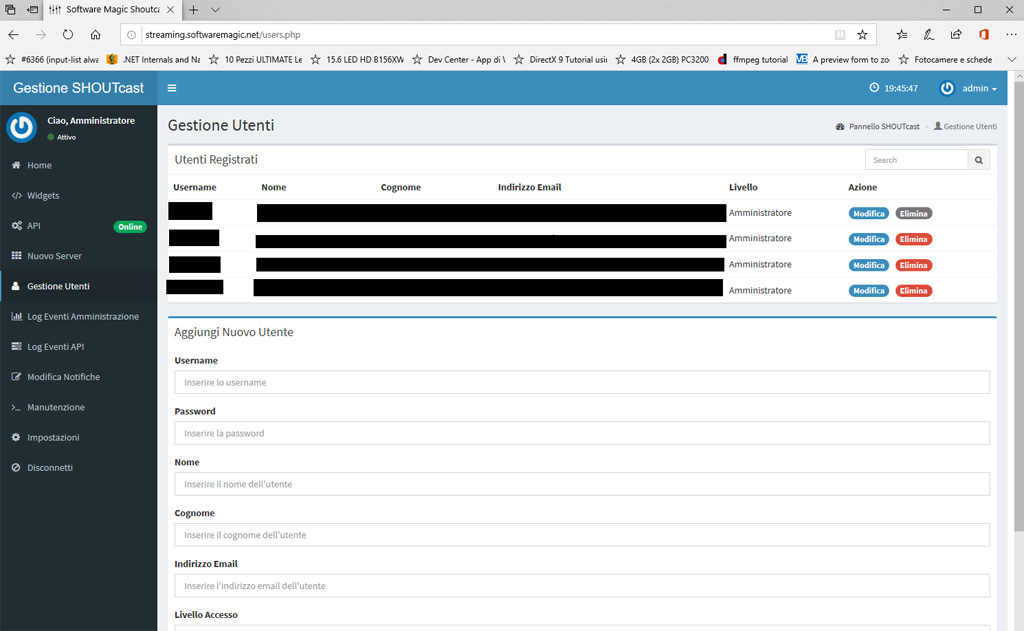
Task: Click Modifica for second user row
Action: (869, 239)
